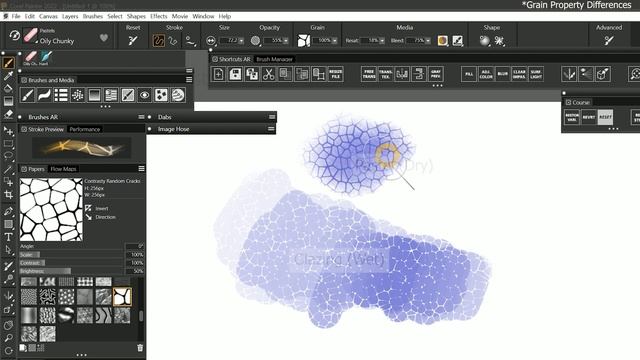Select the Text tool
This screenshot has width=640, height=360.
tap(9, 237)
